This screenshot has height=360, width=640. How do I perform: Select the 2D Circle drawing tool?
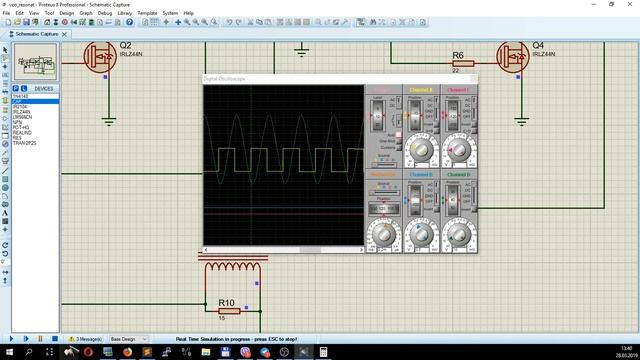(5, 188)
